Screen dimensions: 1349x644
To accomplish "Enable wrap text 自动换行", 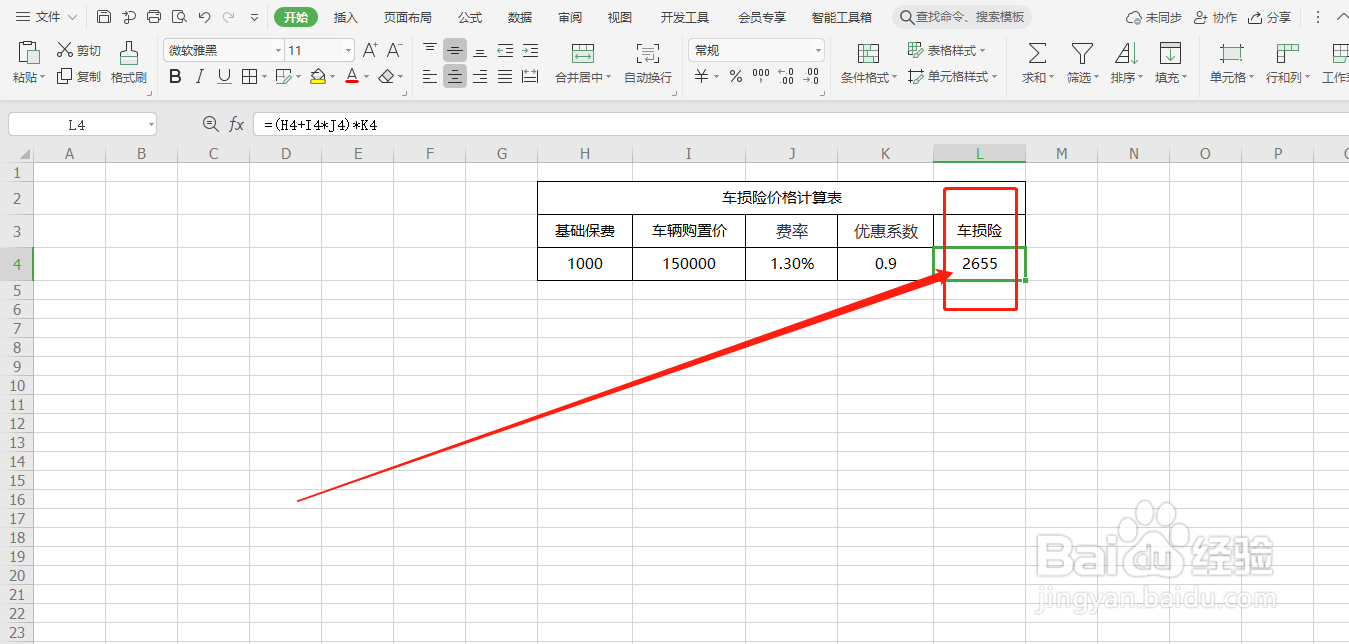I will click(x=647, y=60).
